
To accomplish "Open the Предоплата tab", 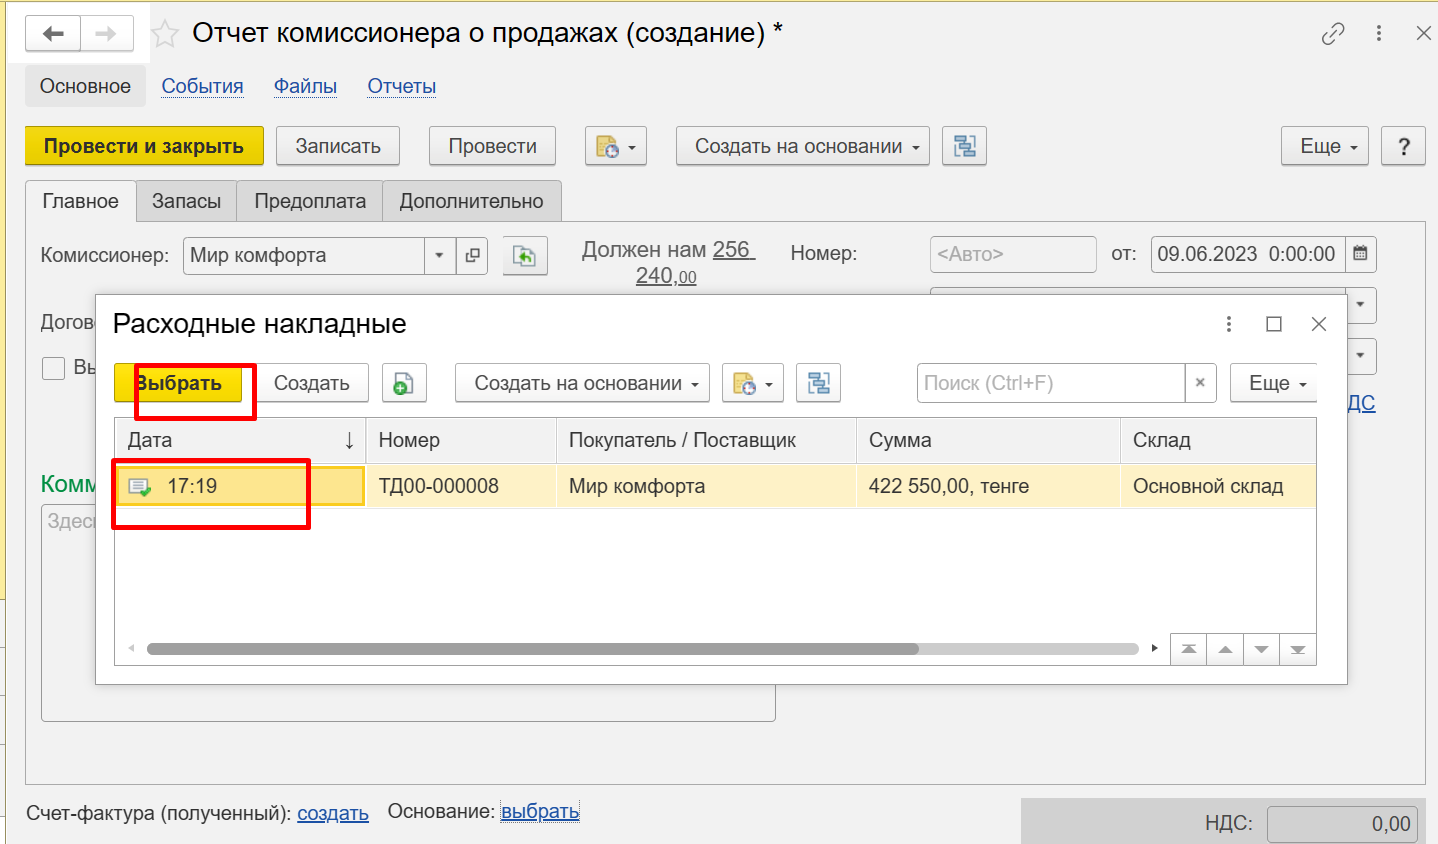I will (310, 201).
